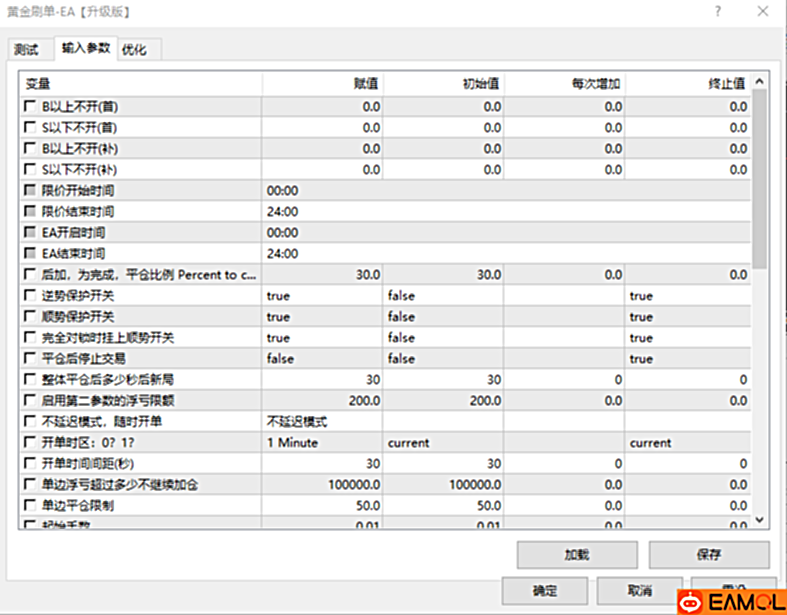787x615 pixels.
Task: Click the help question mark icon
Action: pos(717,12)
